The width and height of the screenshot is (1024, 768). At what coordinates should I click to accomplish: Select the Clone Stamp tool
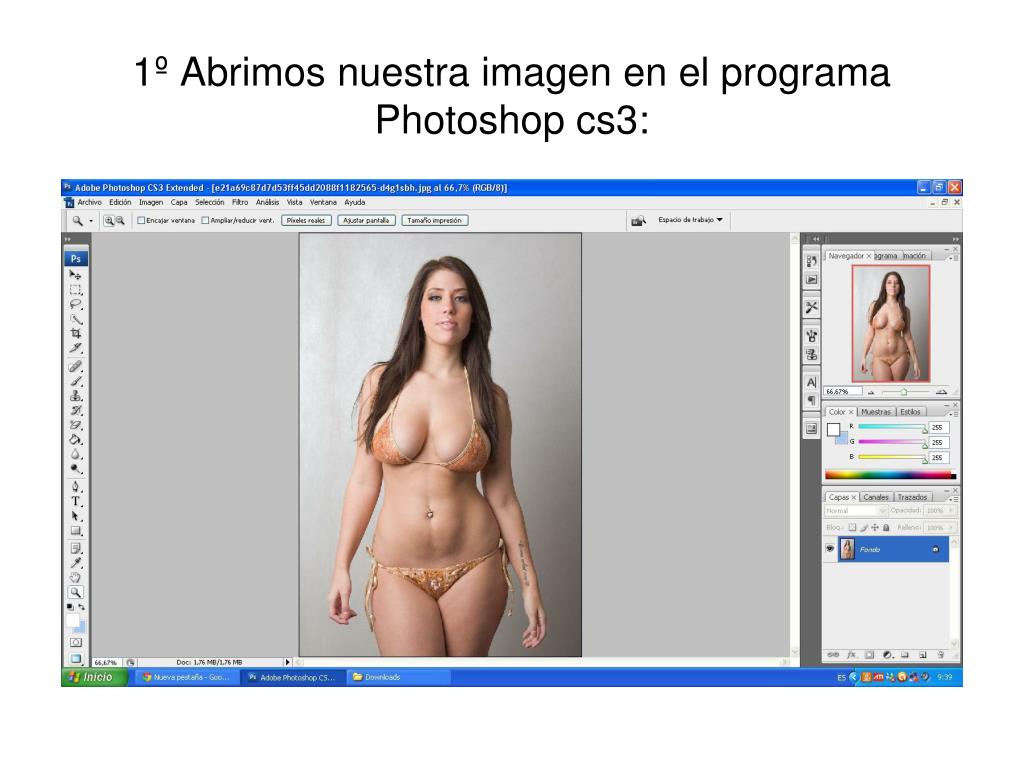[x=76, y=396]
